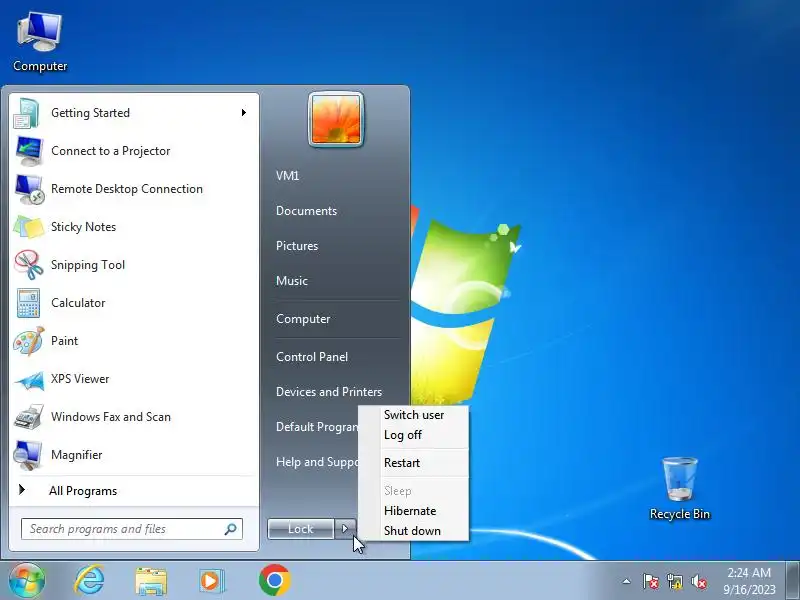
Task: Click the Calculator icon
Action: 28,303
